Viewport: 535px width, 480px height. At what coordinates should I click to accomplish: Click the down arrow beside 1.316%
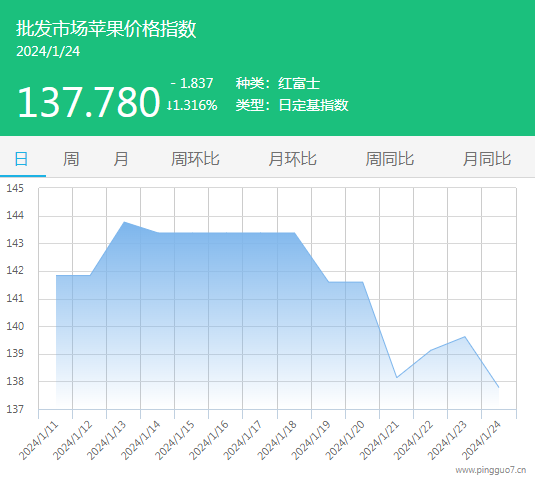click(x=169, y=105)
